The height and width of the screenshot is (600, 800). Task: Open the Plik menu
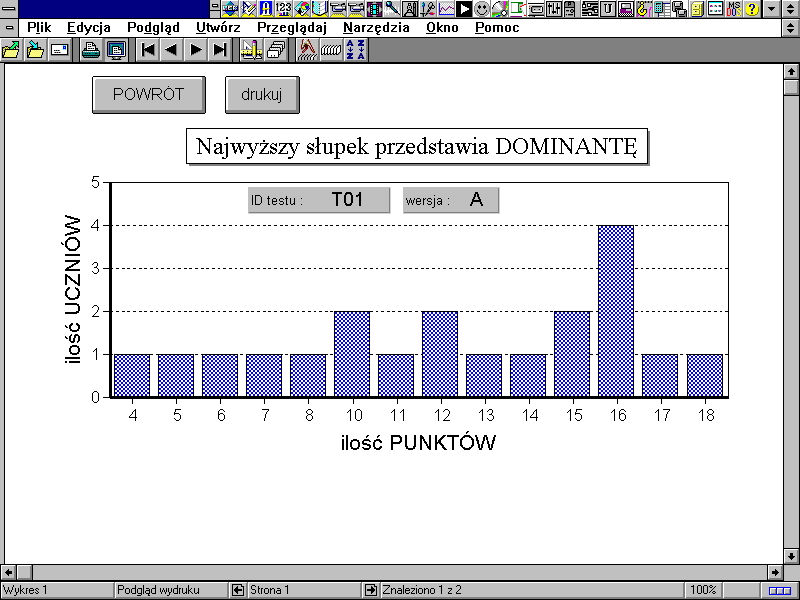pos(39,28)
